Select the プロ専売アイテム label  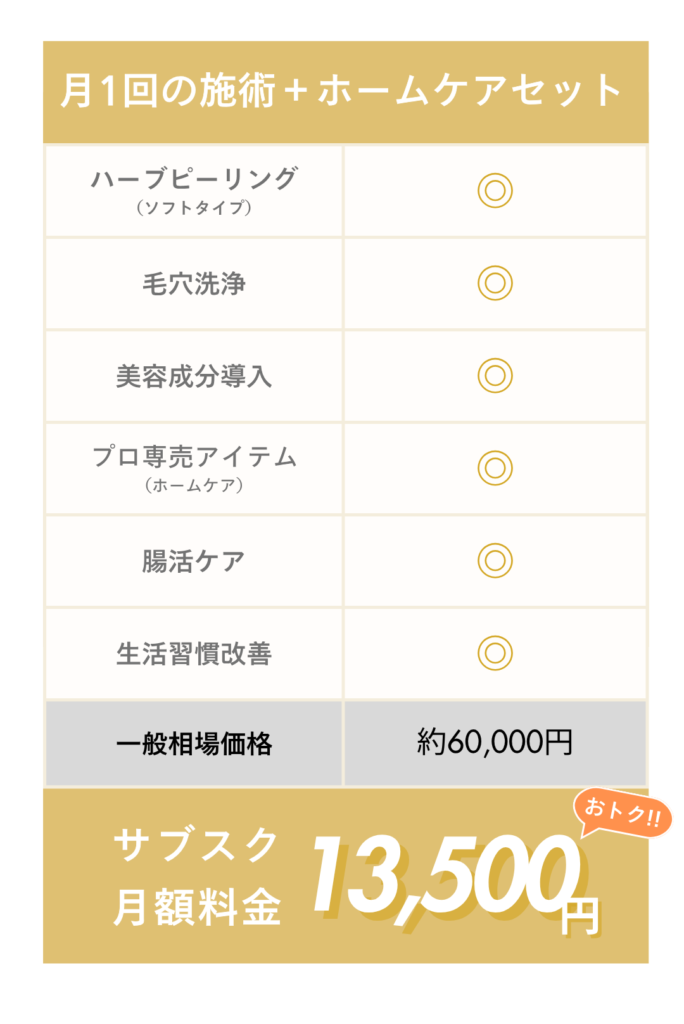click(194, 457)
